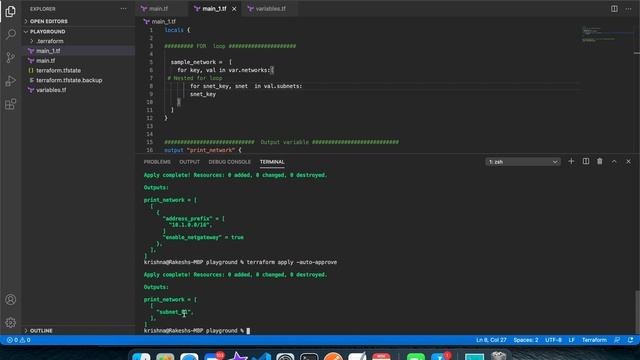Open notifications bell in status bar
640x360 pixels.
coord(631,340)
